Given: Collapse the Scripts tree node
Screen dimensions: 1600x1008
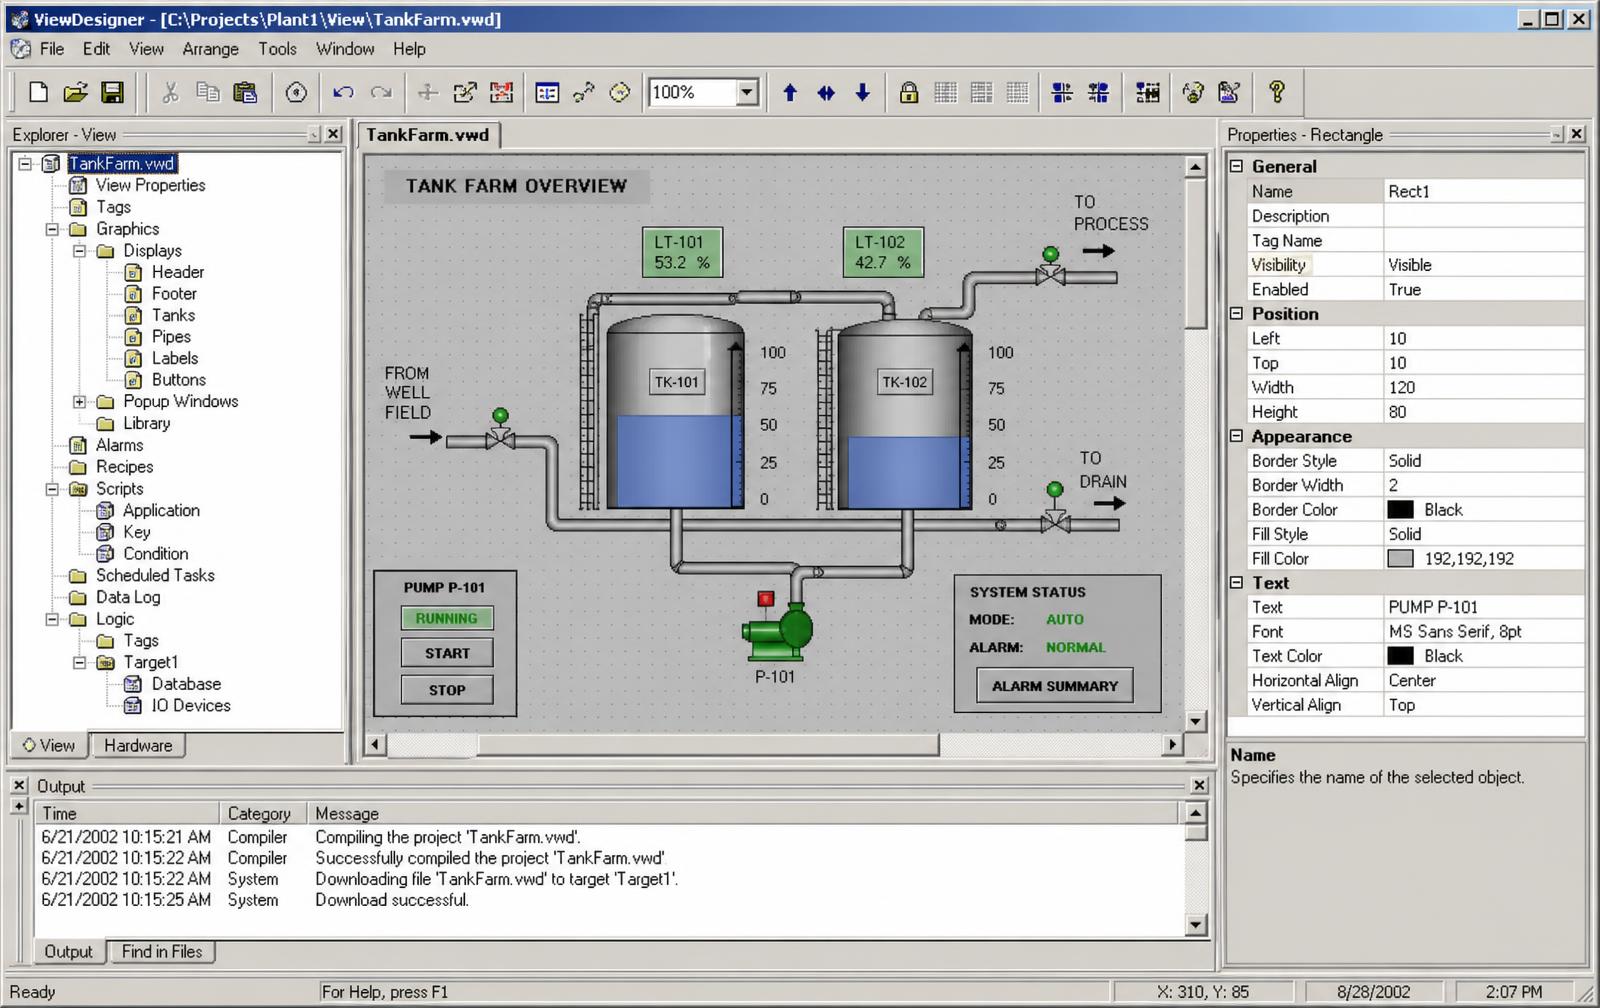Looking at the screenshot, I should tap(52, 489).
